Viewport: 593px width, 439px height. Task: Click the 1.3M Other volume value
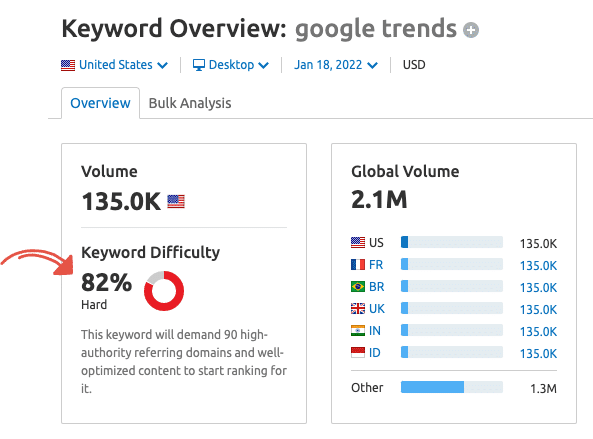point(543,388)
